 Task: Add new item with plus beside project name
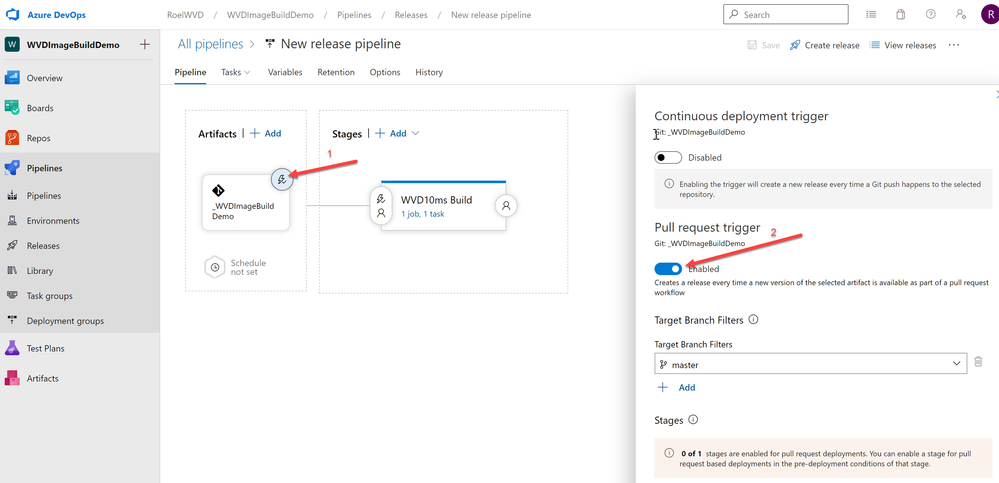click(x=145, y=45)
